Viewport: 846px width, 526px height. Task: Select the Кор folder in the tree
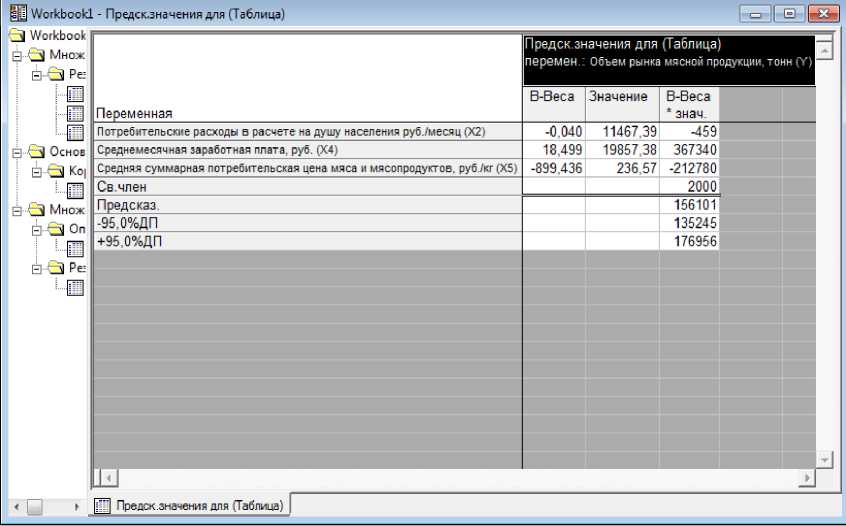(x=57, y=171)
